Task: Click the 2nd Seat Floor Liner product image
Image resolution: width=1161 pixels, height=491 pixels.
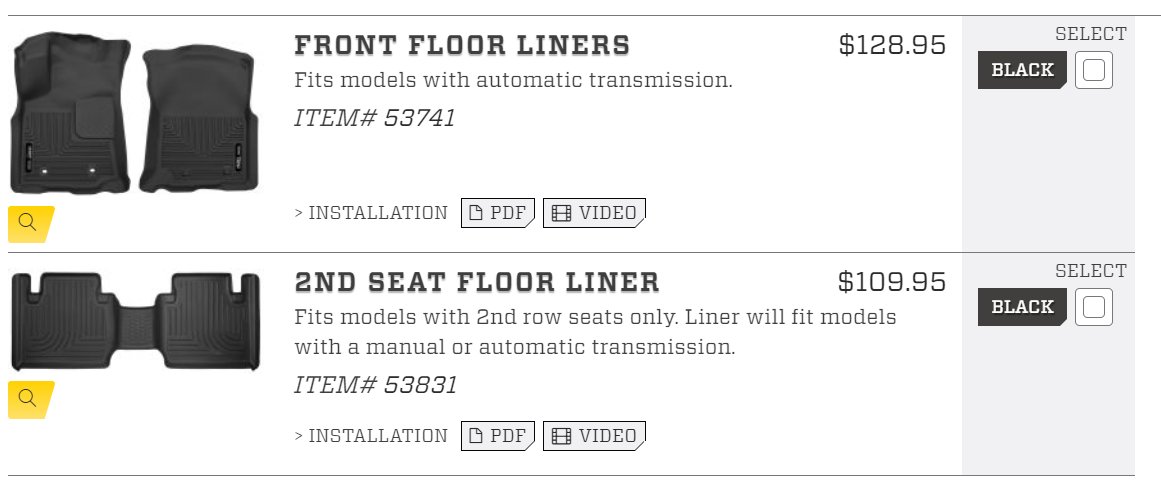Action: pos(135,321)
